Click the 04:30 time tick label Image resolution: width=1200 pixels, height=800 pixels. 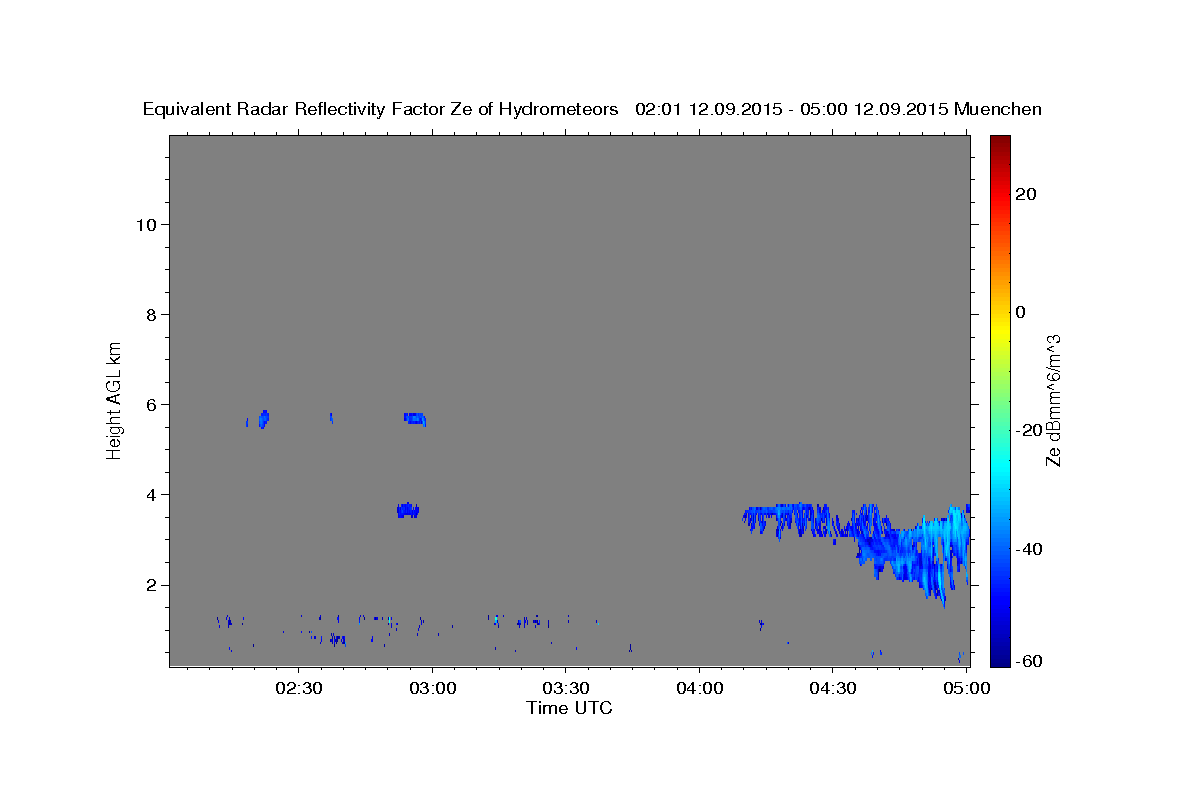(832, 688)
